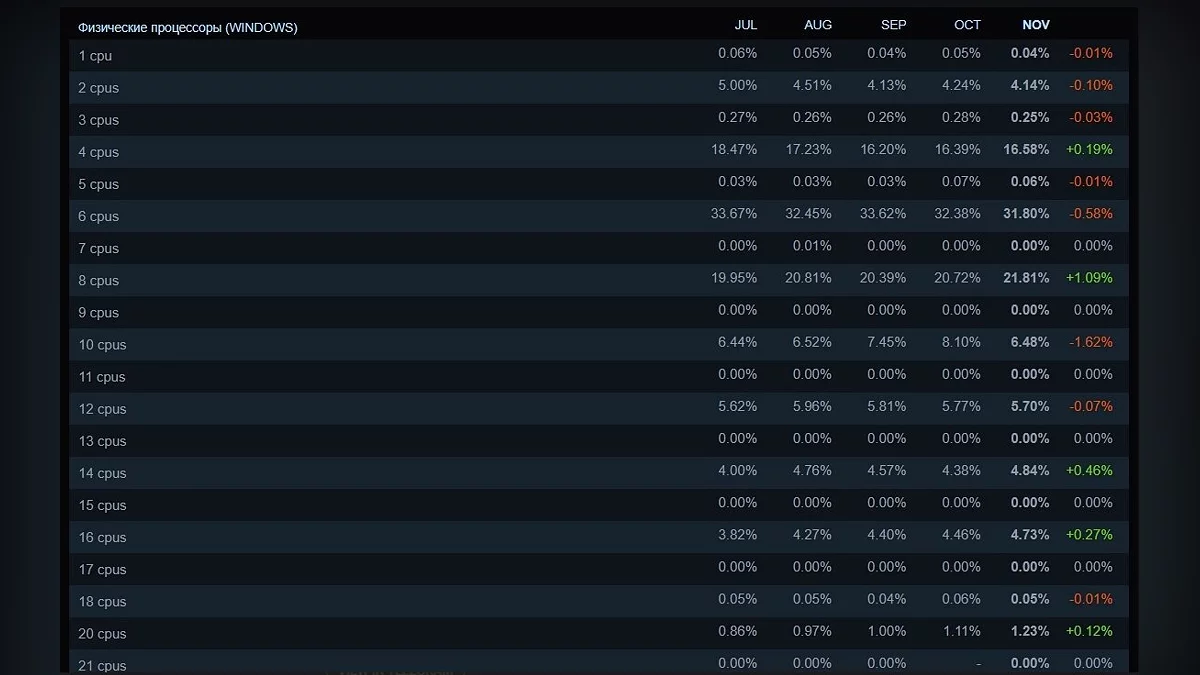Select the +0.46% change for 14 cpus
The height and width of the screenshot is (675, 1200).
(x=1089, y=471)
